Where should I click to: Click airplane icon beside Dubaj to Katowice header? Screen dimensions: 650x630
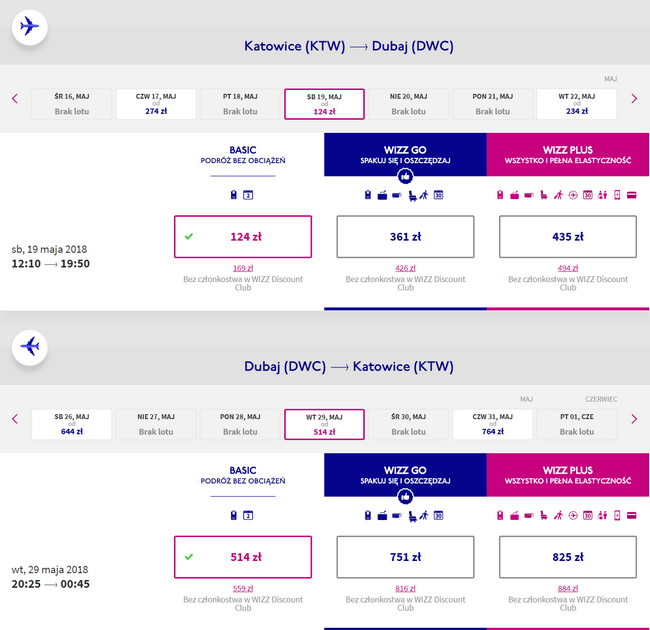tap(29, 347)
